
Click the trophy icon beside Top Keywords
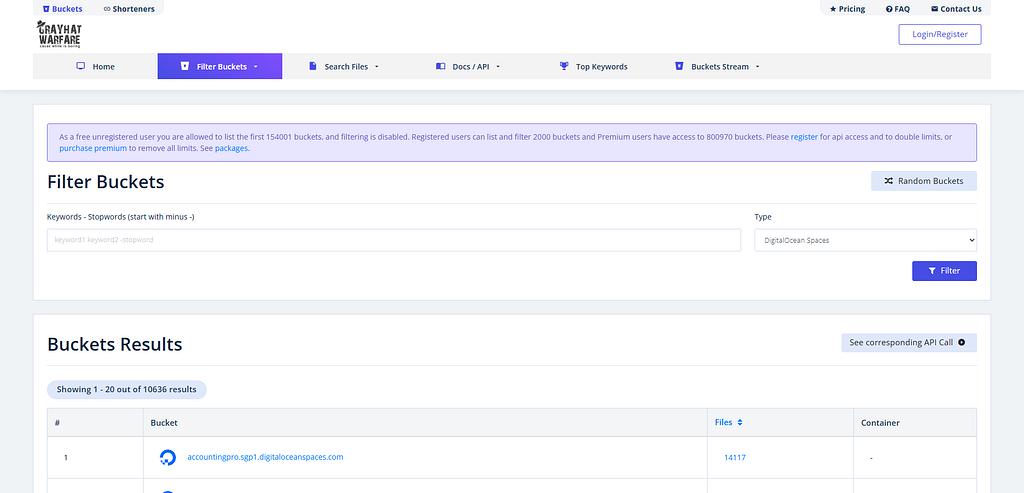coord(564,66)
